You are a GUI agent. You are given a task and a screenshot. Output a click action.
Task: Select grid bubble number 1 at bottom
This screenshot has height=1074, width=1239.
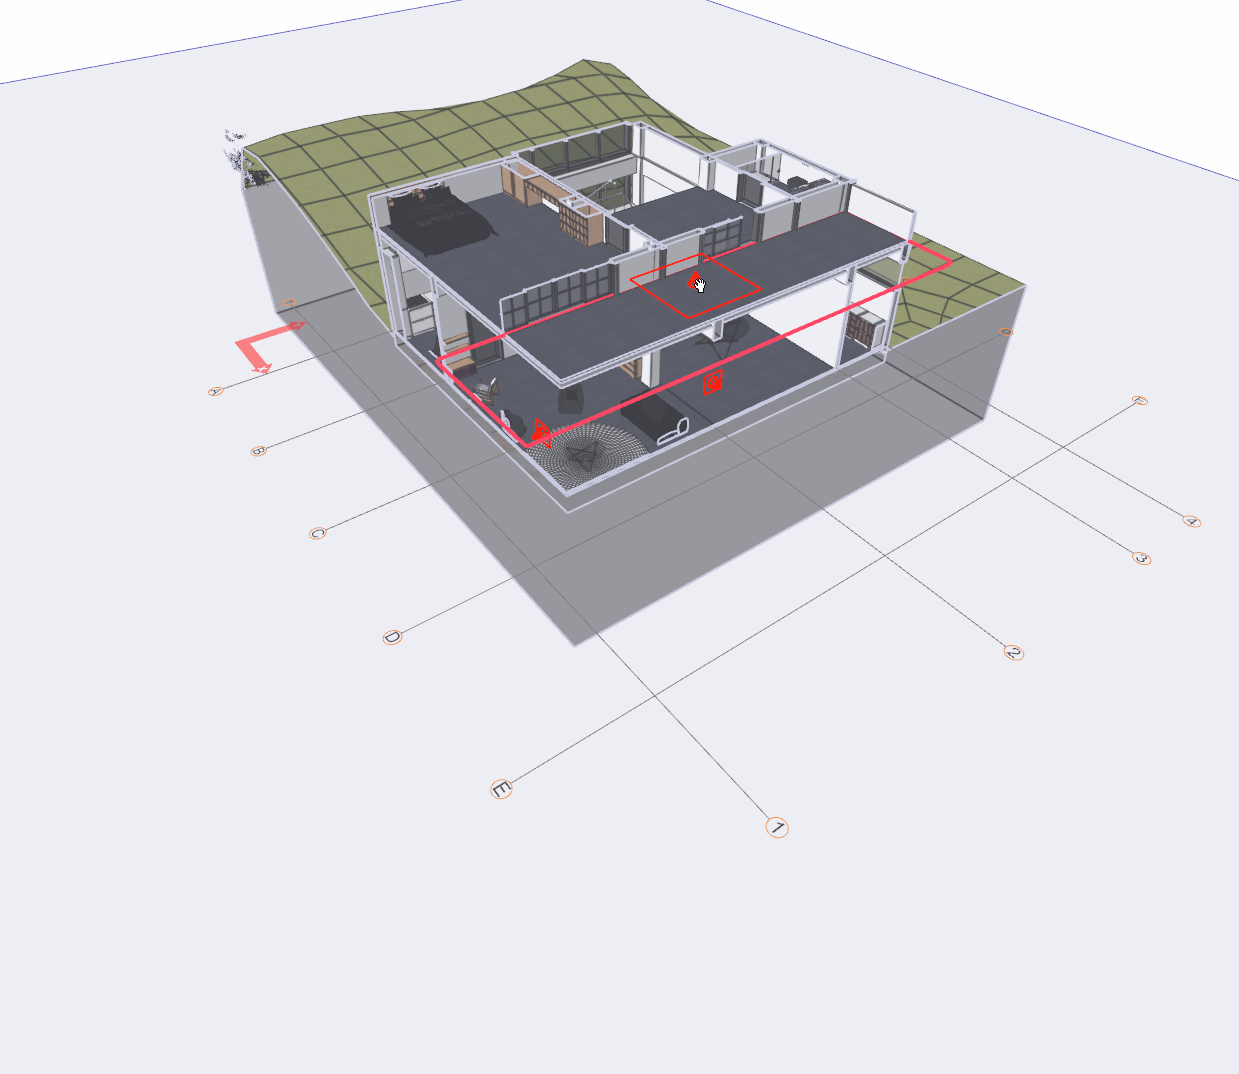tap(777, 827)
